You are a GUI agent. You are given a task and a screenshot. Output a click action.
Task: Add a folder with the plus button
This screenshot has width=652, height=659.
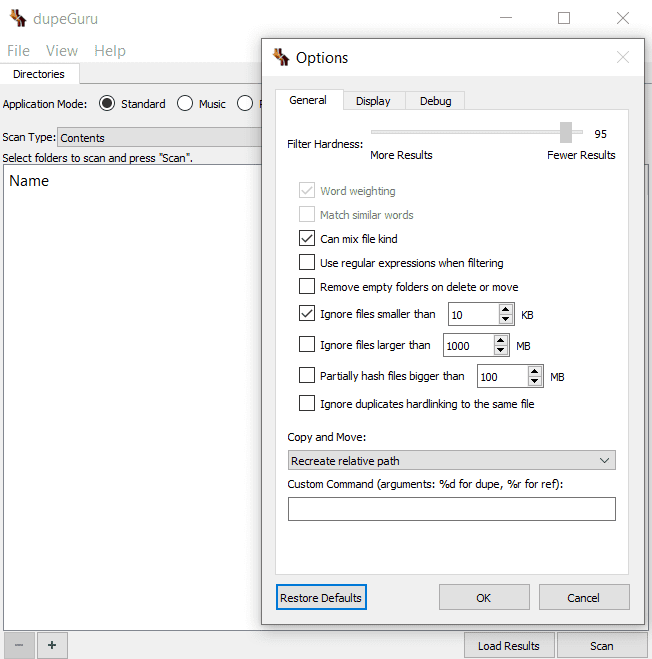(x=52, y=645)
